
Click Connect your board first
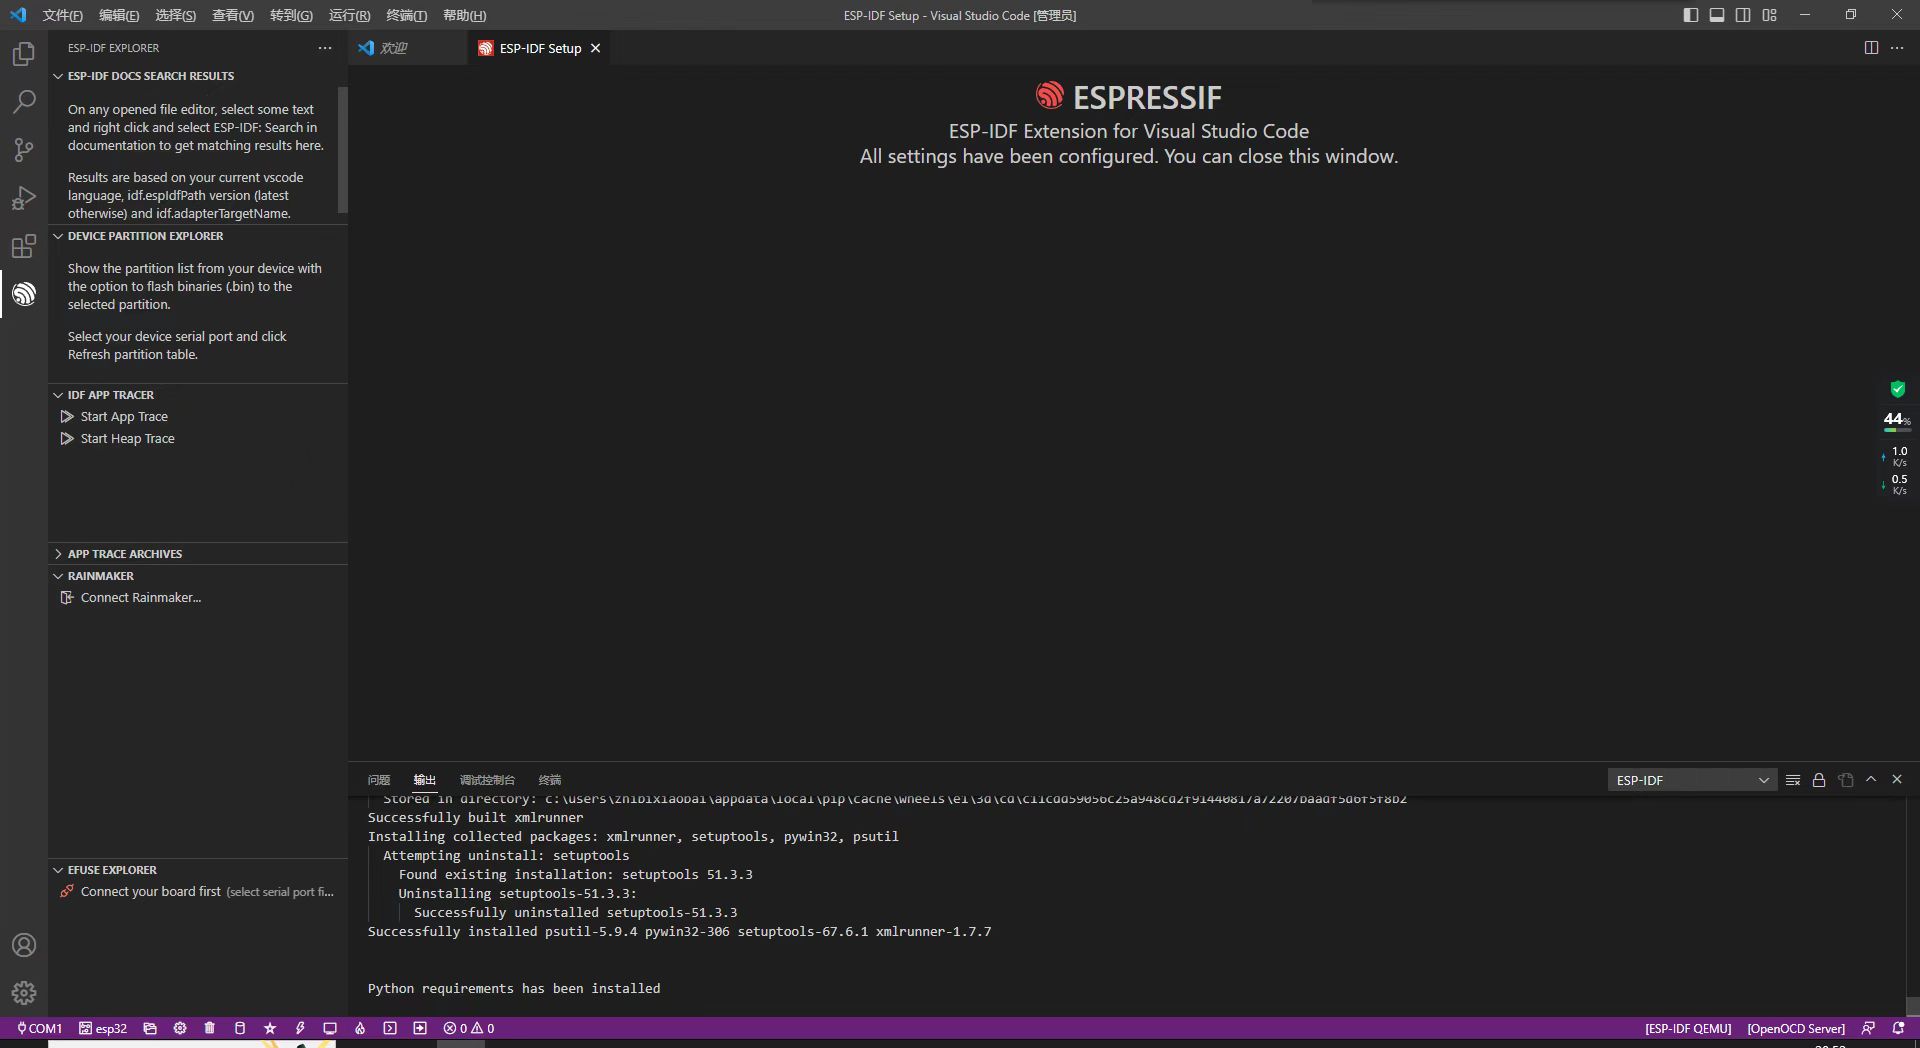coord(150,892)
